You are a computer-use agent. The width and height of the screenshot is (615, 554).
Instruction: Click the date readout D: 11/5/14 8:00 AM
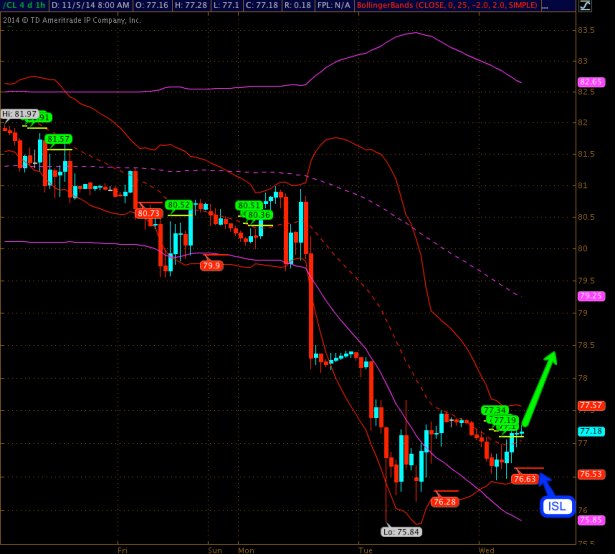click(x=90, y=5)
